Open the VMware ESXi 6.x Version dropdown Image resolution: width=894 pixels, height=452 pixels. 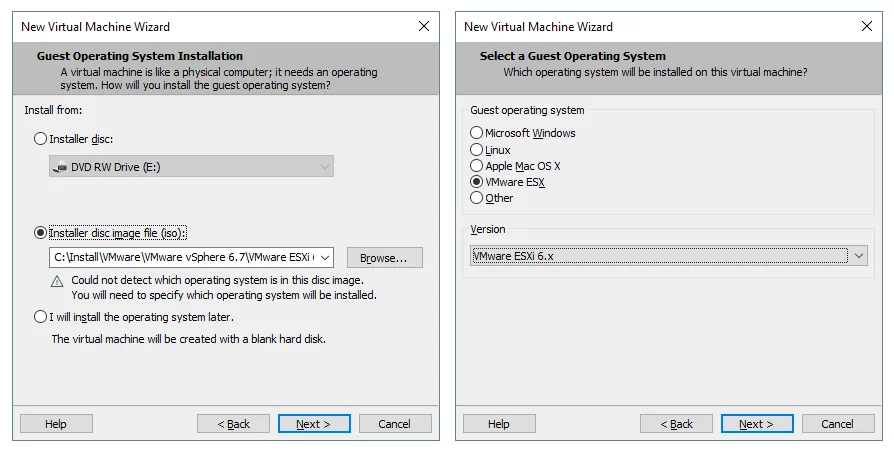[669, 256]
